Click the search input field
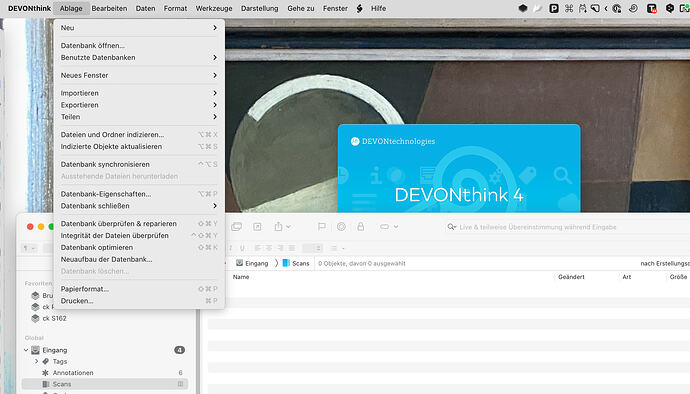 (x=568, y=227)
